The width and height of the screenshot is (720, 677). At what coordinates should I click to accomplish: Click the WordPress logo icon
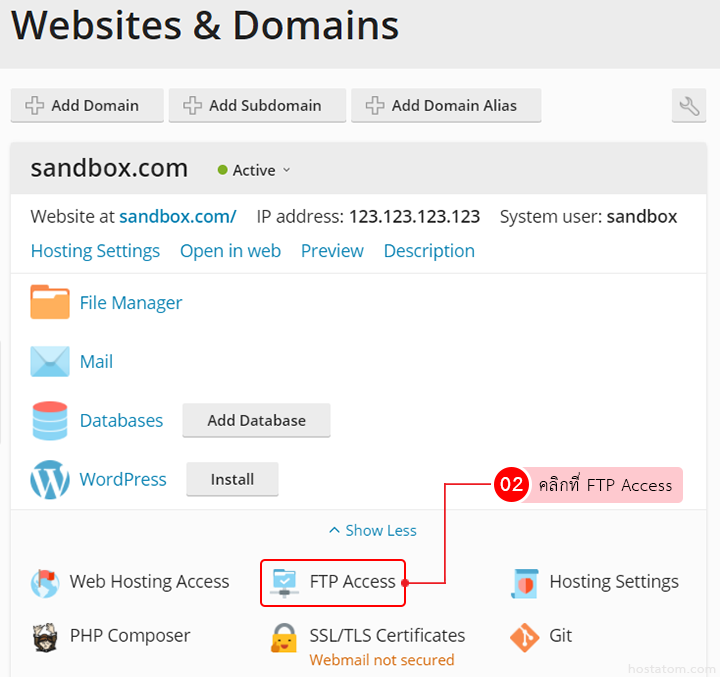50,480
